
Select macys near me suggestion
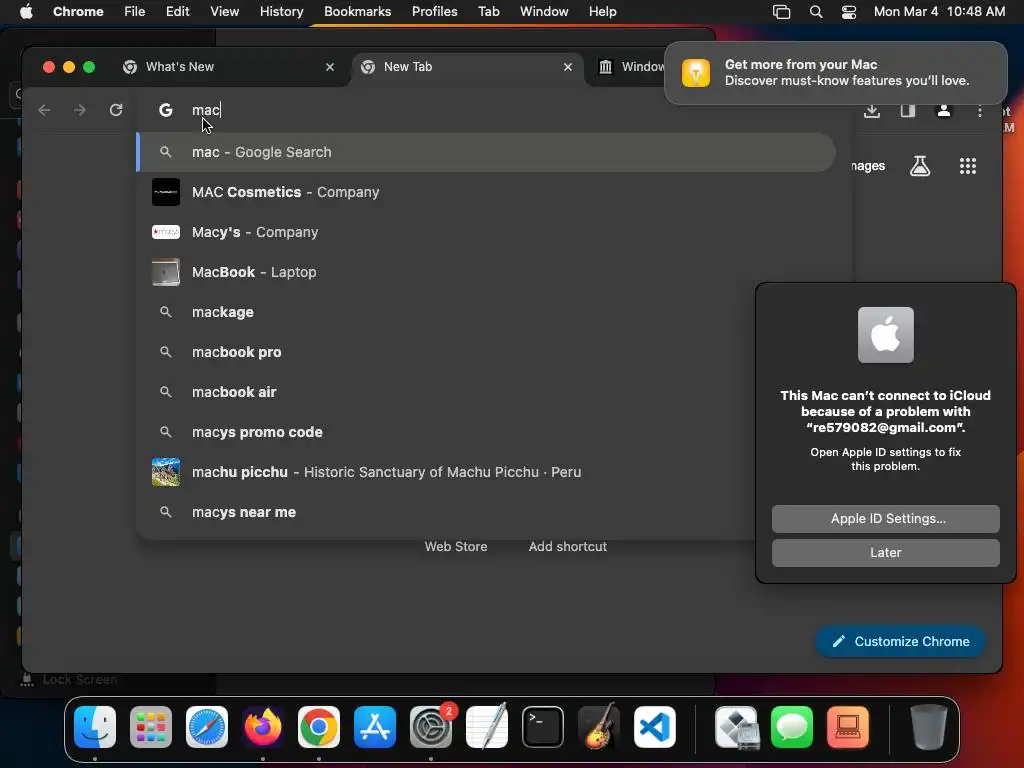pyautogui.click(x=447, y=512)
